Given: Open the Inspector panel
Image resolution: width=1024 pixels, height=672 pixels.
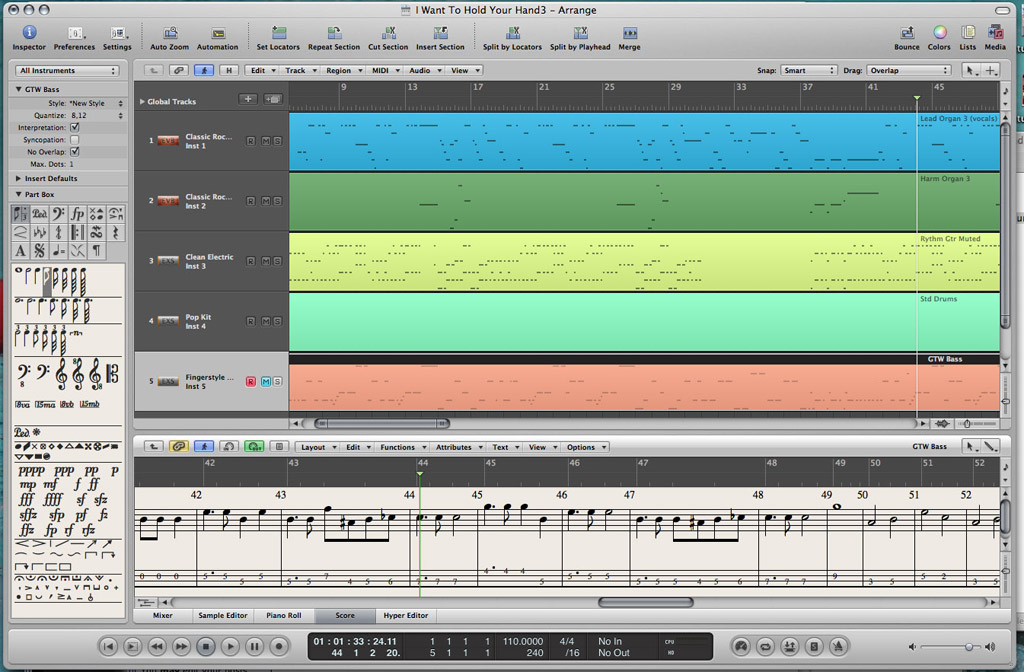Looking at the screenshot, I should click(x=29, y=37).
